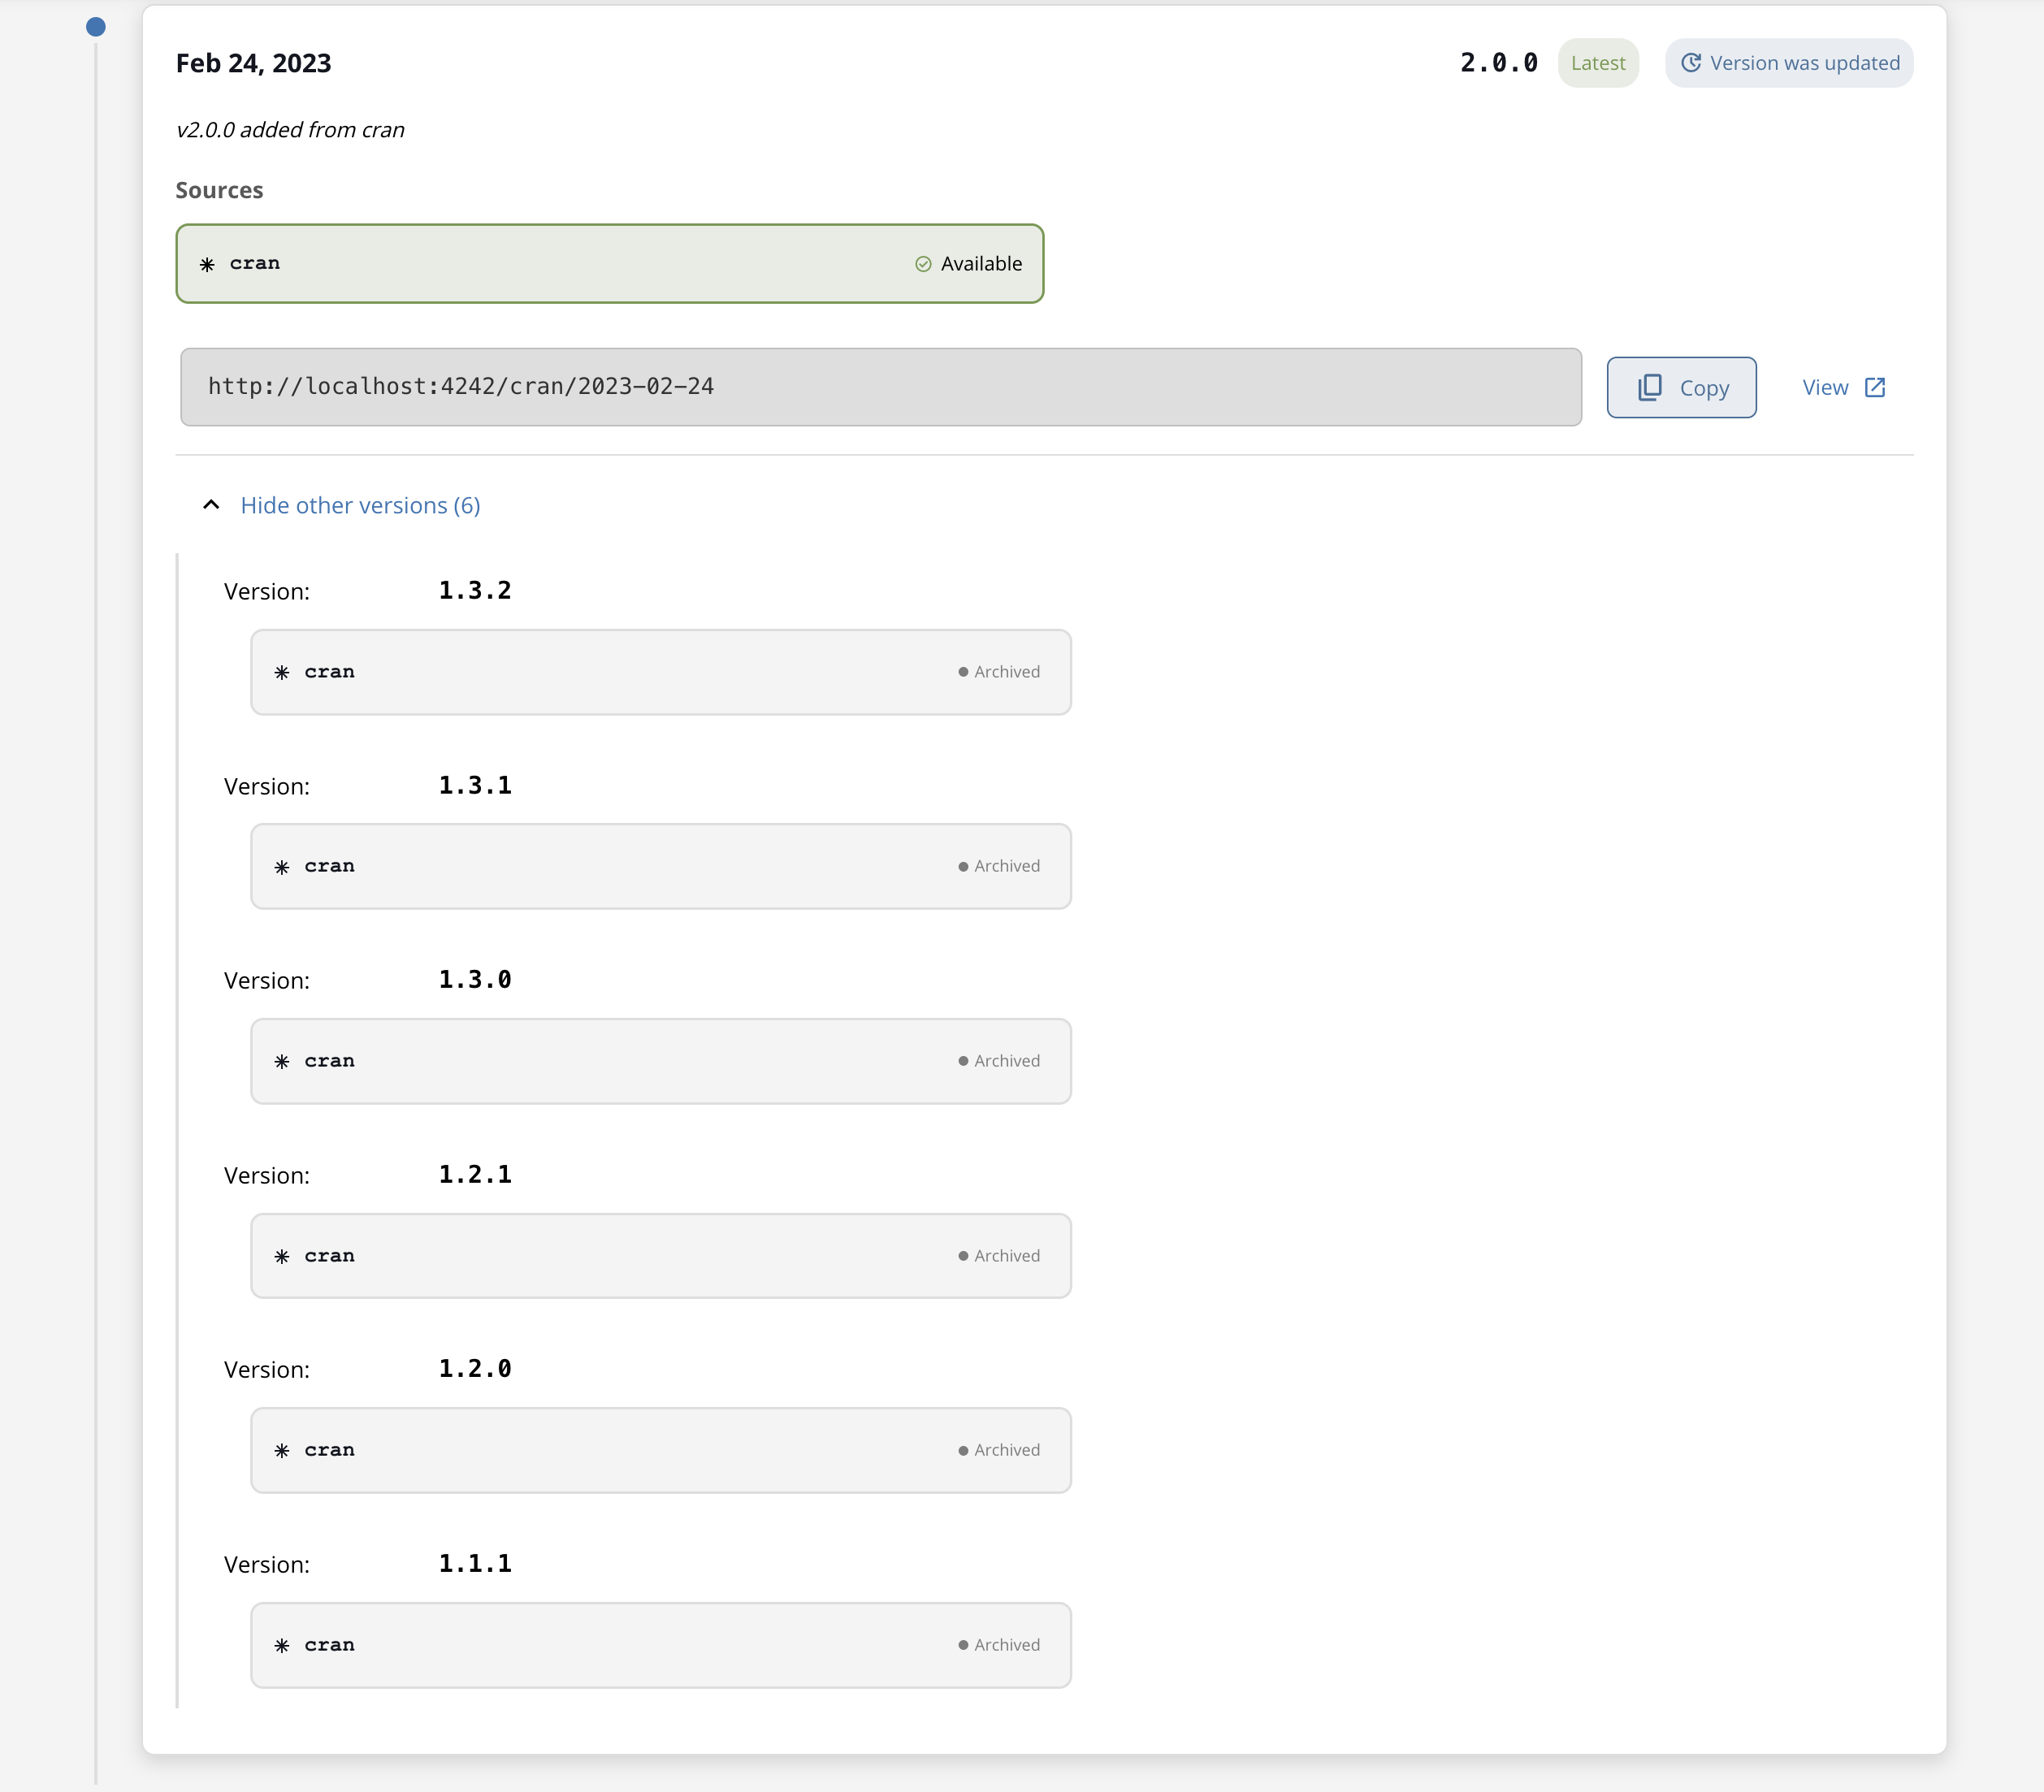Click the Archived status for version 1.1.1
Viewport: 2044px width, 1792px height.
(x=999, y=1645)
